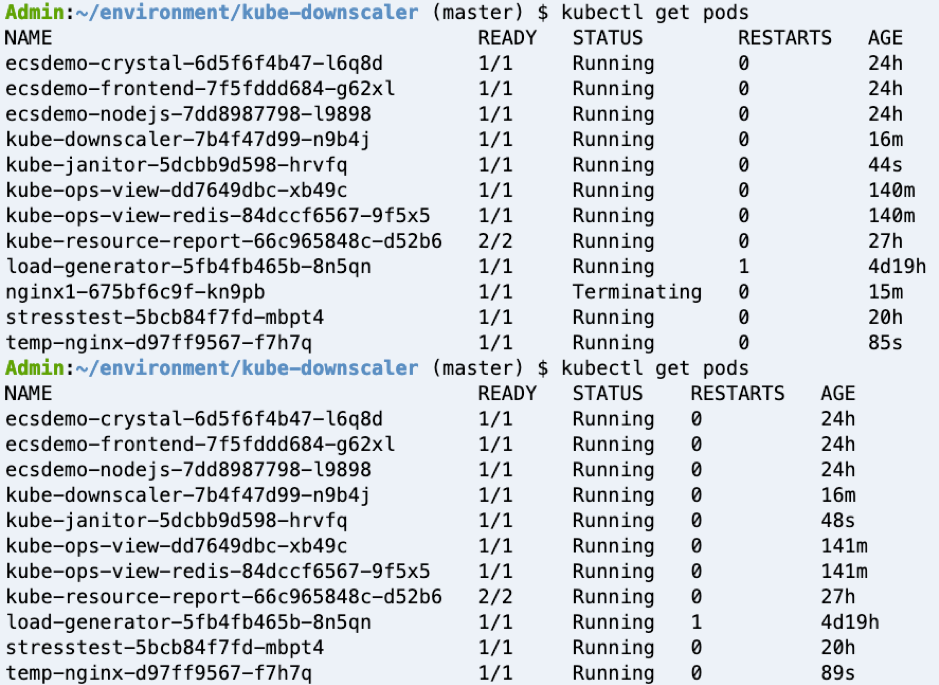Click the nginx1-675bf6c9f-kn9pb pod name
Image resolution: width=939 pixels, height=685 pixels.
(135, 292)
